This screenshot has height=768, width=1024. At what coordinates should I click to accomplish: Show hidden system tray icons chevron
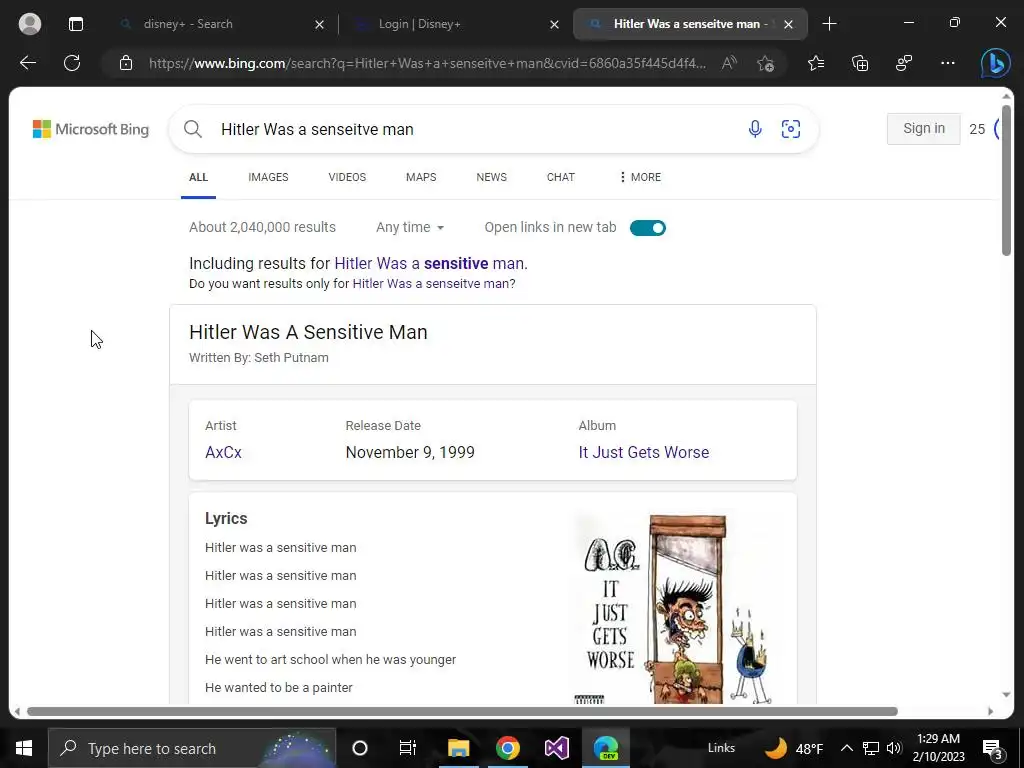[847, 748]
